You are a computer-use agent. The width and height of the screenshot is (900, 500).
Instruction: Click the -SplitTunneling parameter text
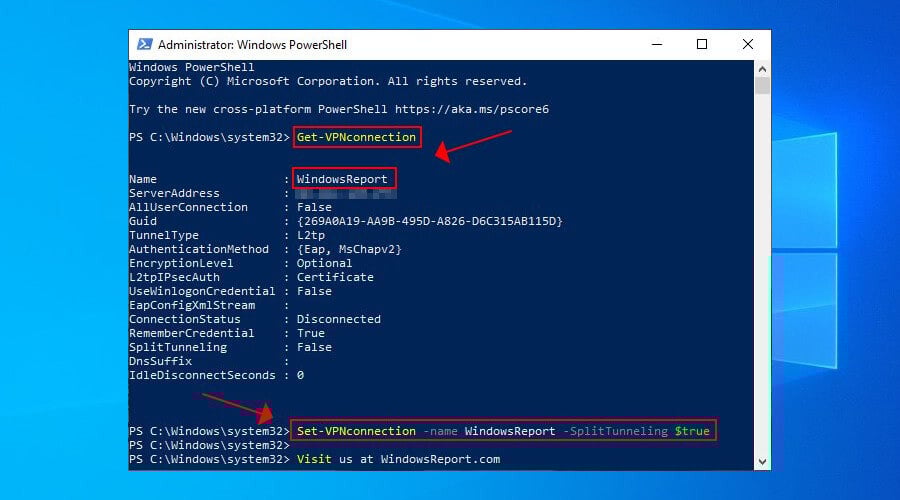point(615,431)
